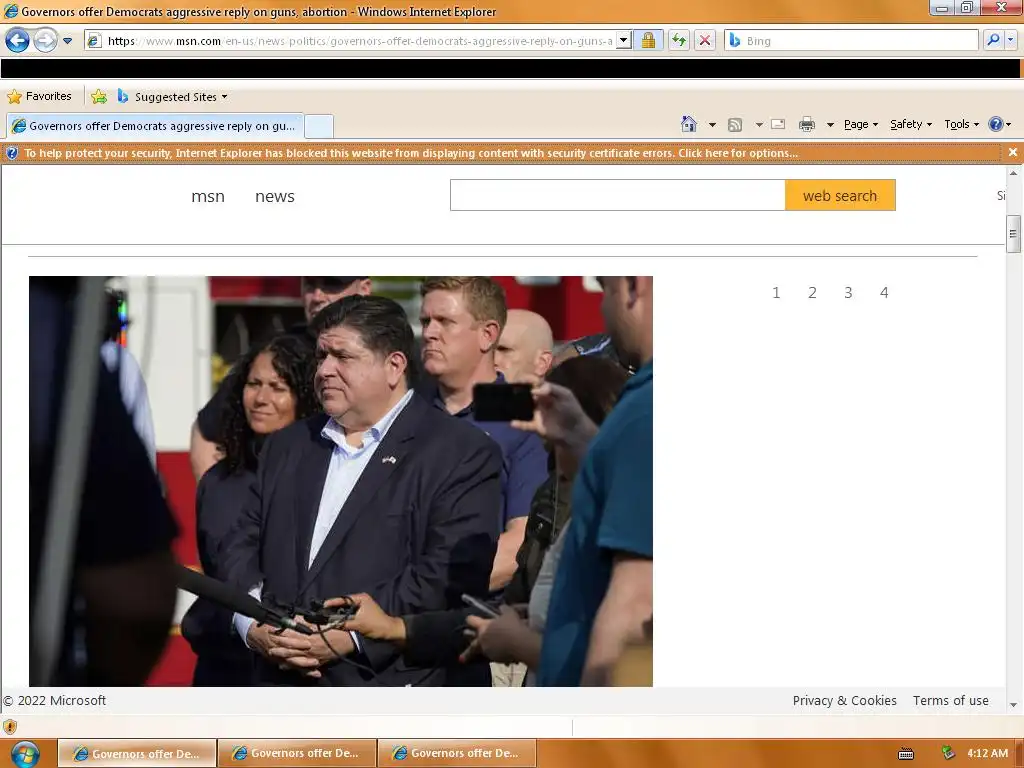Image resolution: width=1024 pixels, height=768 pixels.
Task: Click the Read Mail envelope icon
Action: pyautogui.click(x=778, y=124)
